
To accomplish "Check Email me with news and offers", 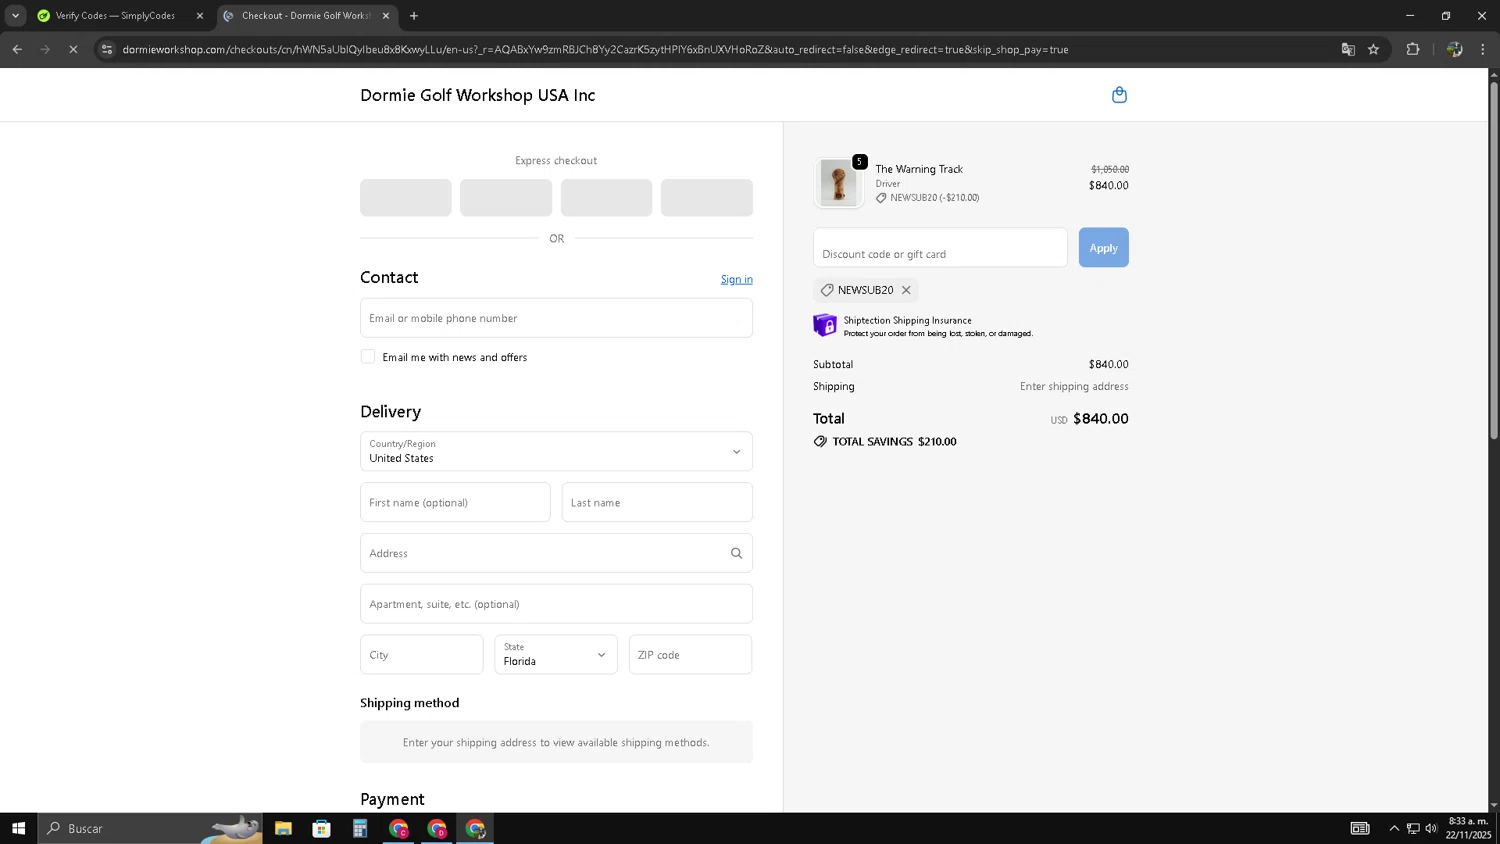I will pyautogui.click(x=368, y=357).
